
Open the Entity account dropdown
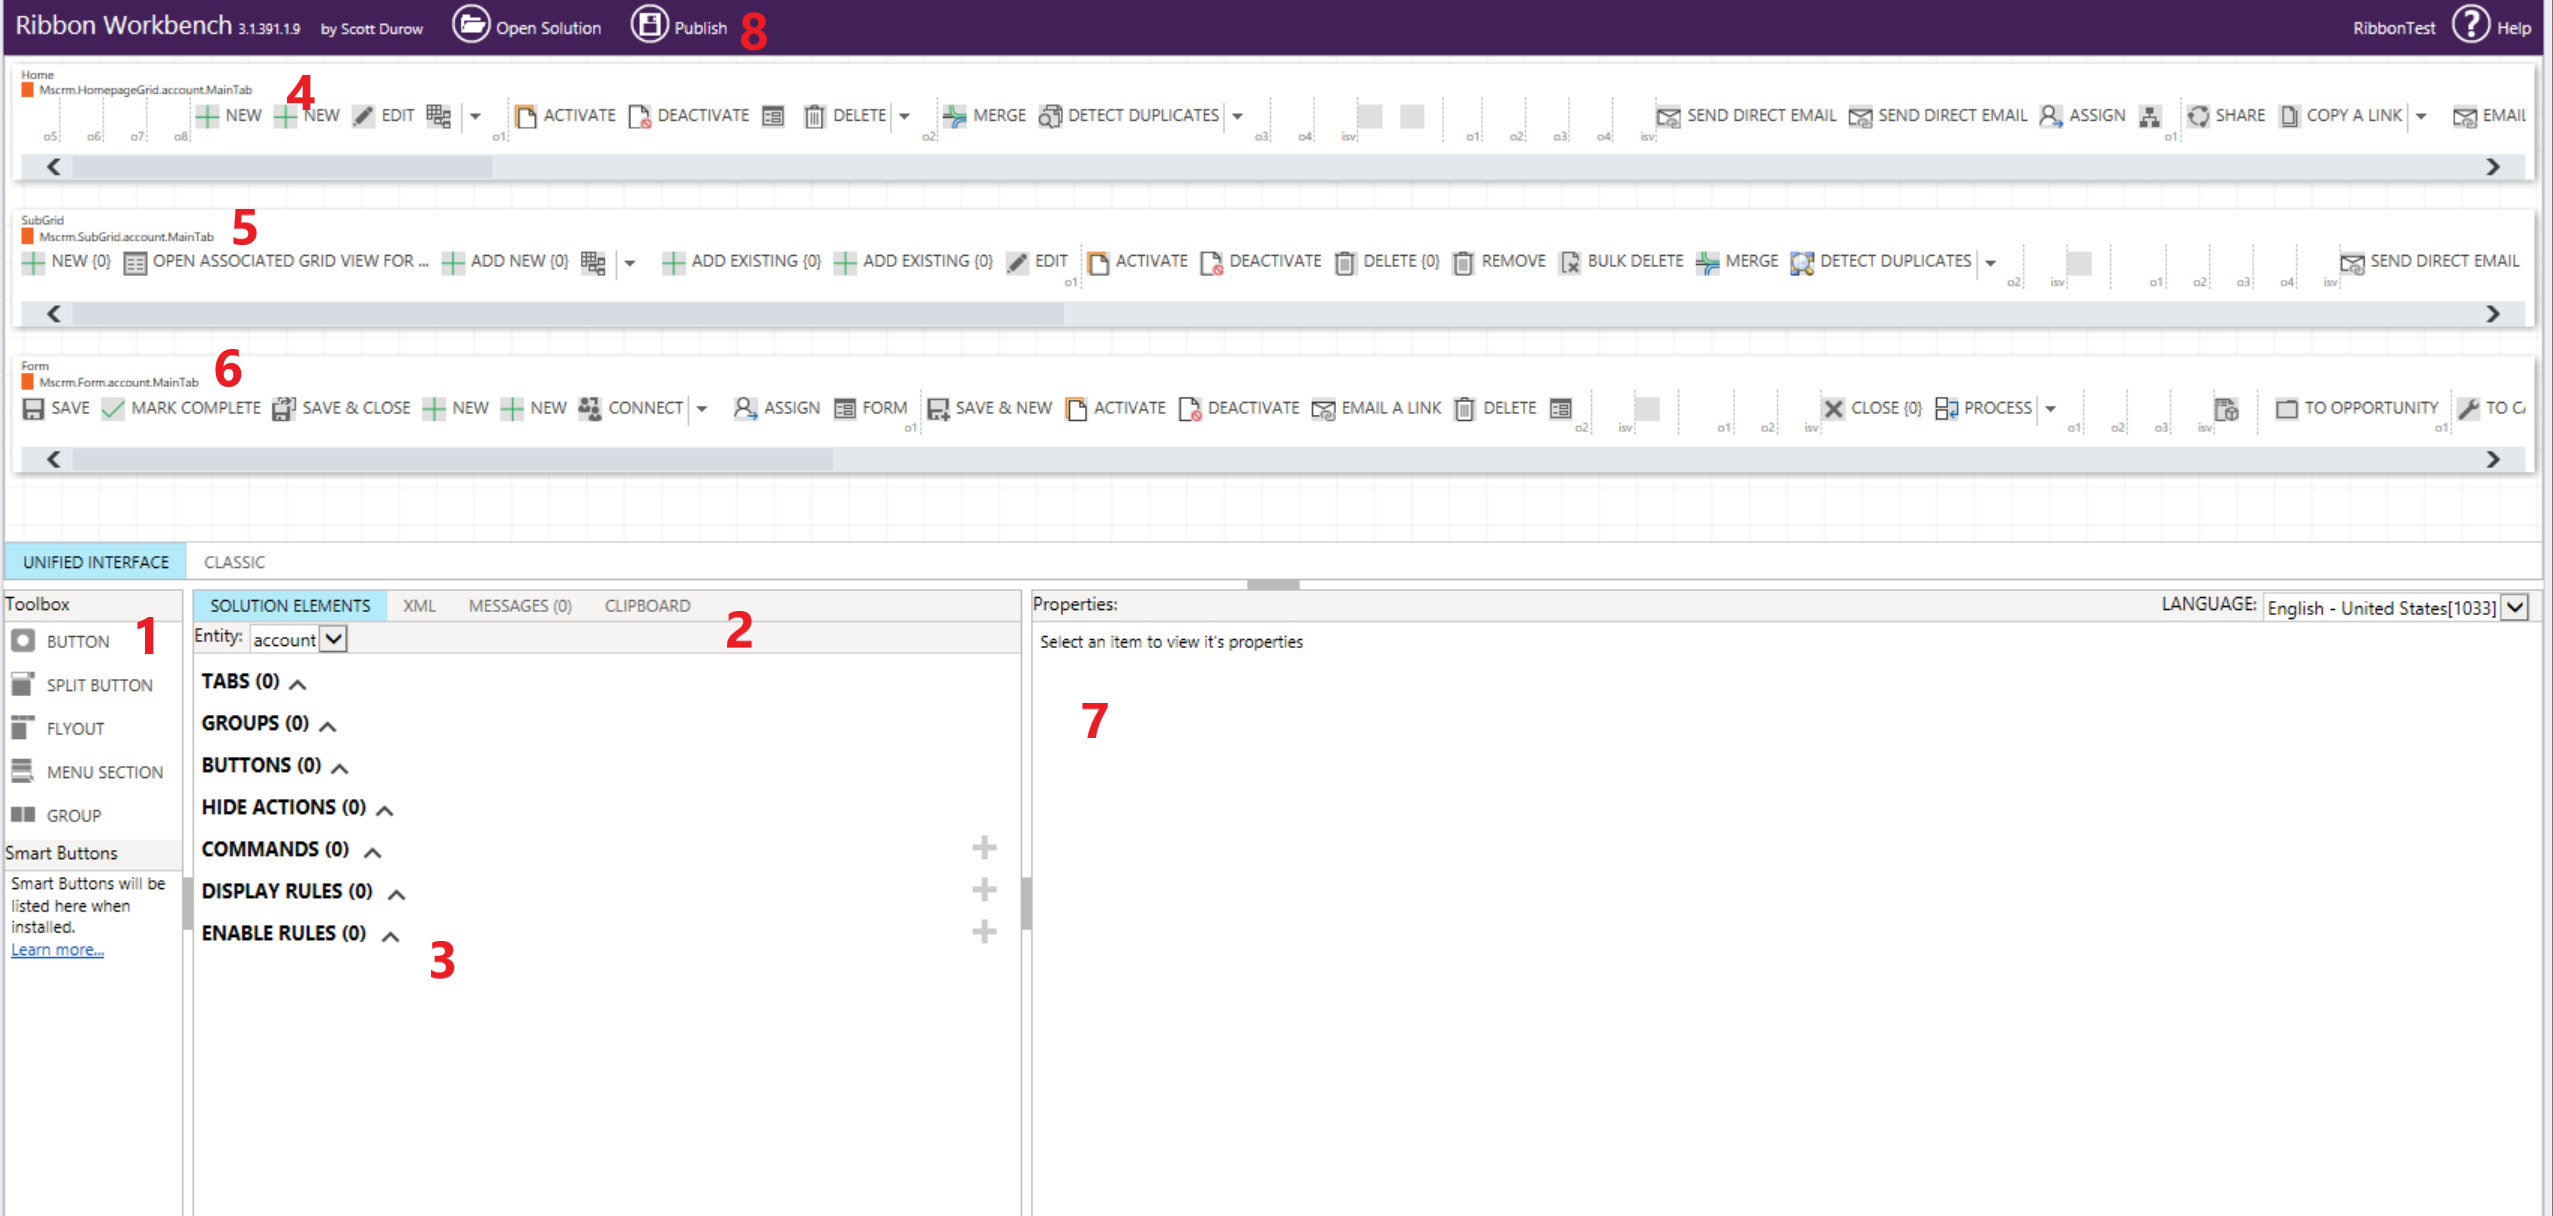pos(333,638)
